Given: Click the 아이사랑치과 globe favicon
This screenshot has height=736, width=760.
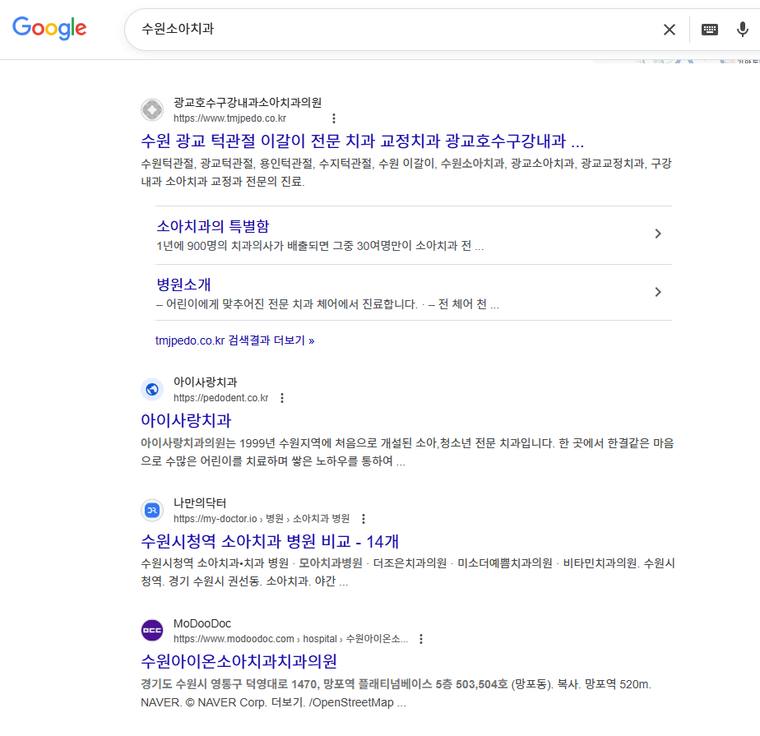Looking at the screenshot, I should coord(152,389).
